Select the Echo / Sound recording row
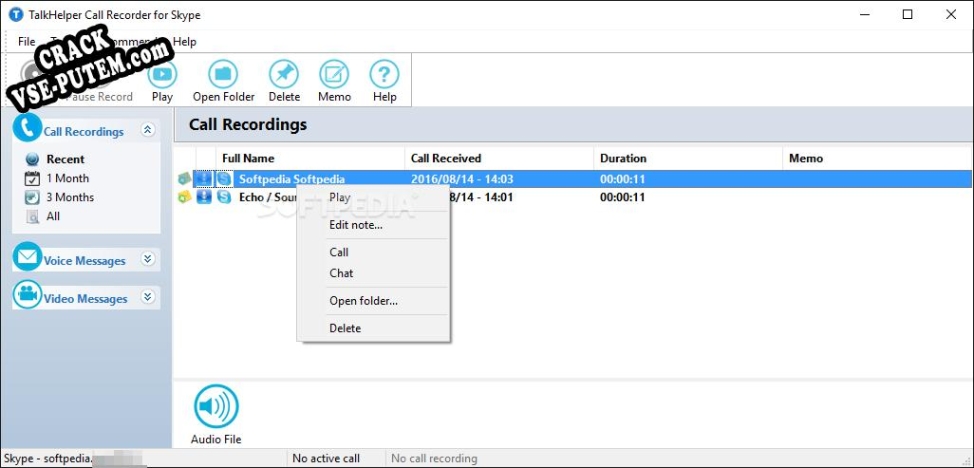The width and height of the screenshot is (974, 468). [x=266, y=197]
